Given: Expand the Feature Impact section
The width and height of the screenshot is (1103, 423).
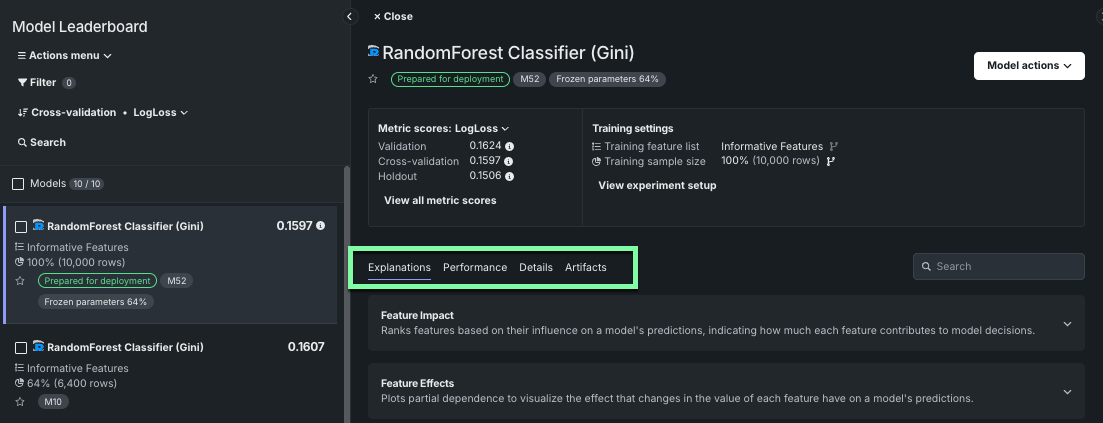Looking at the screenshot, I should (x=1067, y=323).
